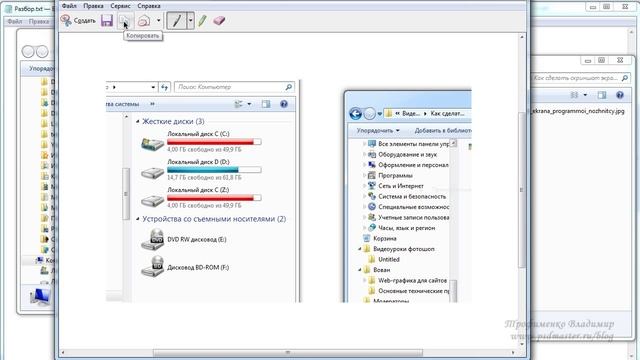Click Back button in background Explorer window
Image resolution: width=640 pixels, height=360 pixels.
pyautogui.click(x=28, y=51)
